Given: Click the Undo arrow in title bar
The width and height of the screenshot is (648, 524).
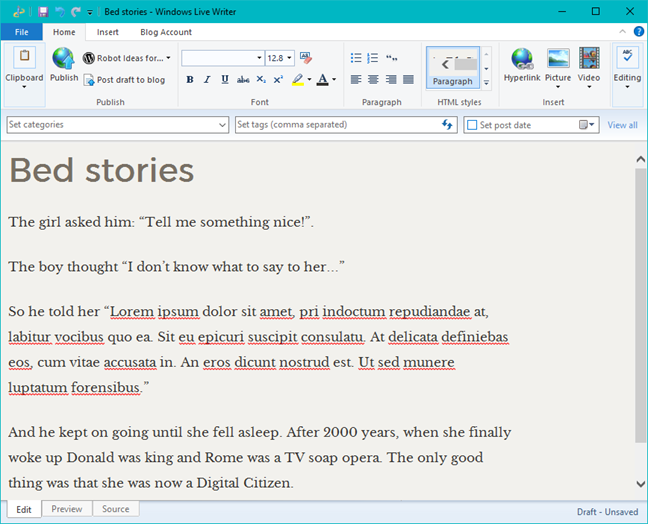Looking at the screenshot, I should pyautogui.click(x=60, y=12).
